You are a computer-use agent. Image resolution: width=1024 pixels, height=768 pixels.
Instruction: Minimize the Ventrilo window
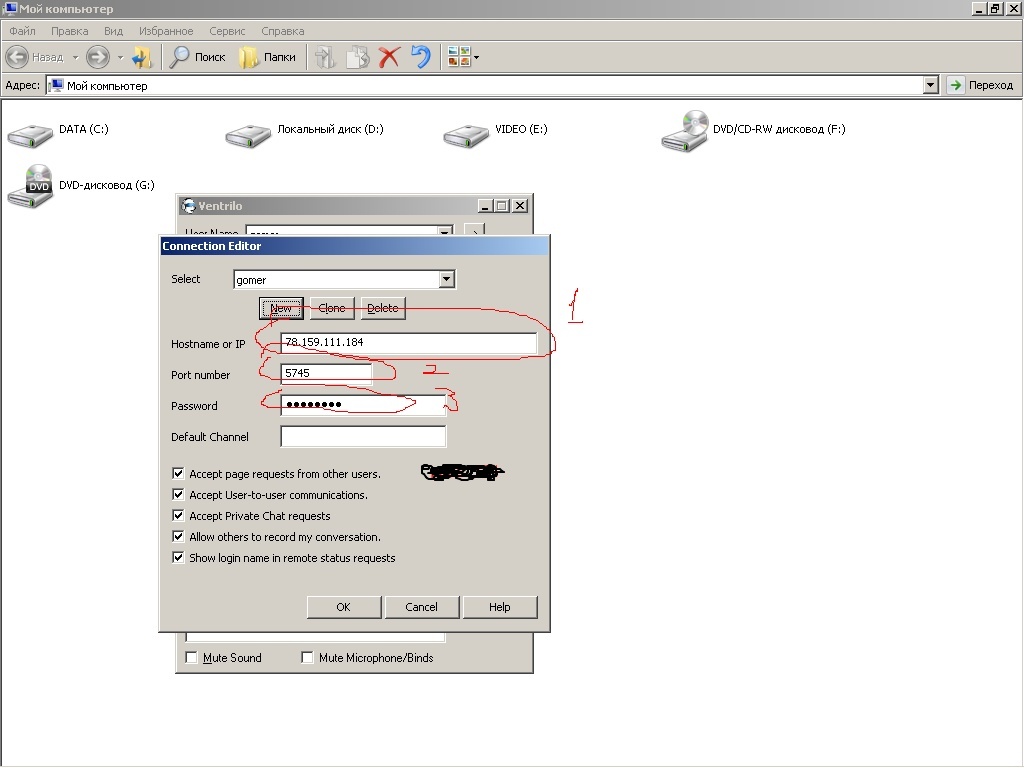pos(485,206)
